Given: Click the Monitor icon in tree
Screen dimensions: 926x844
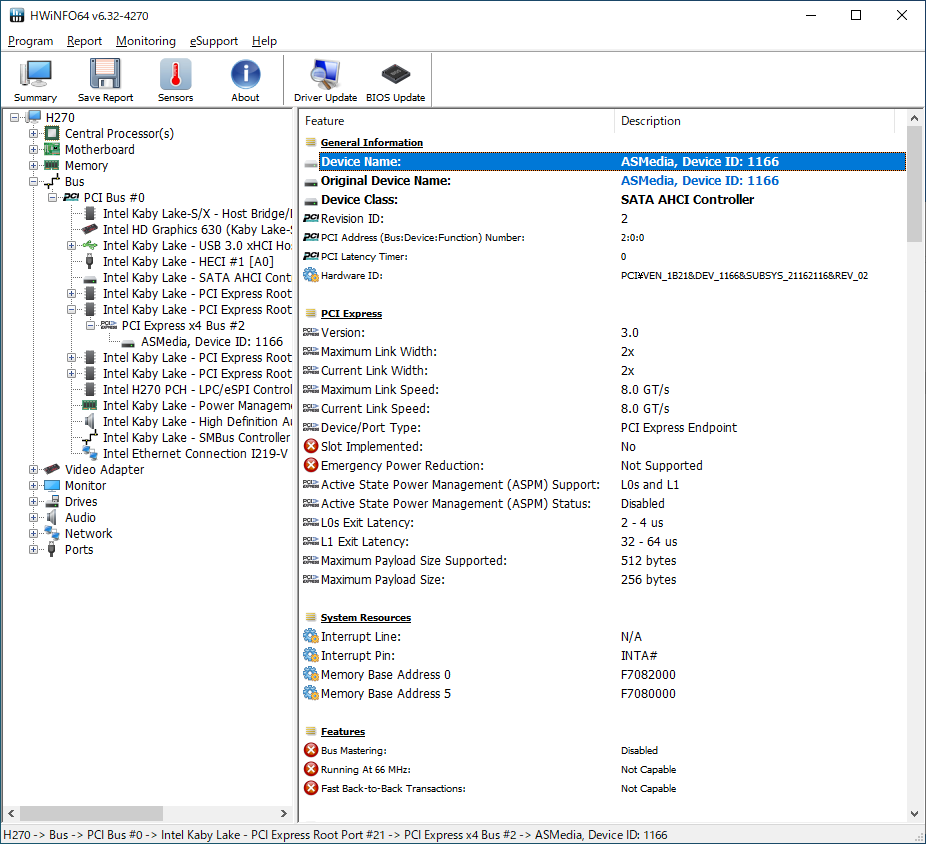Looking at the screenshot, I should click(52, 485).
